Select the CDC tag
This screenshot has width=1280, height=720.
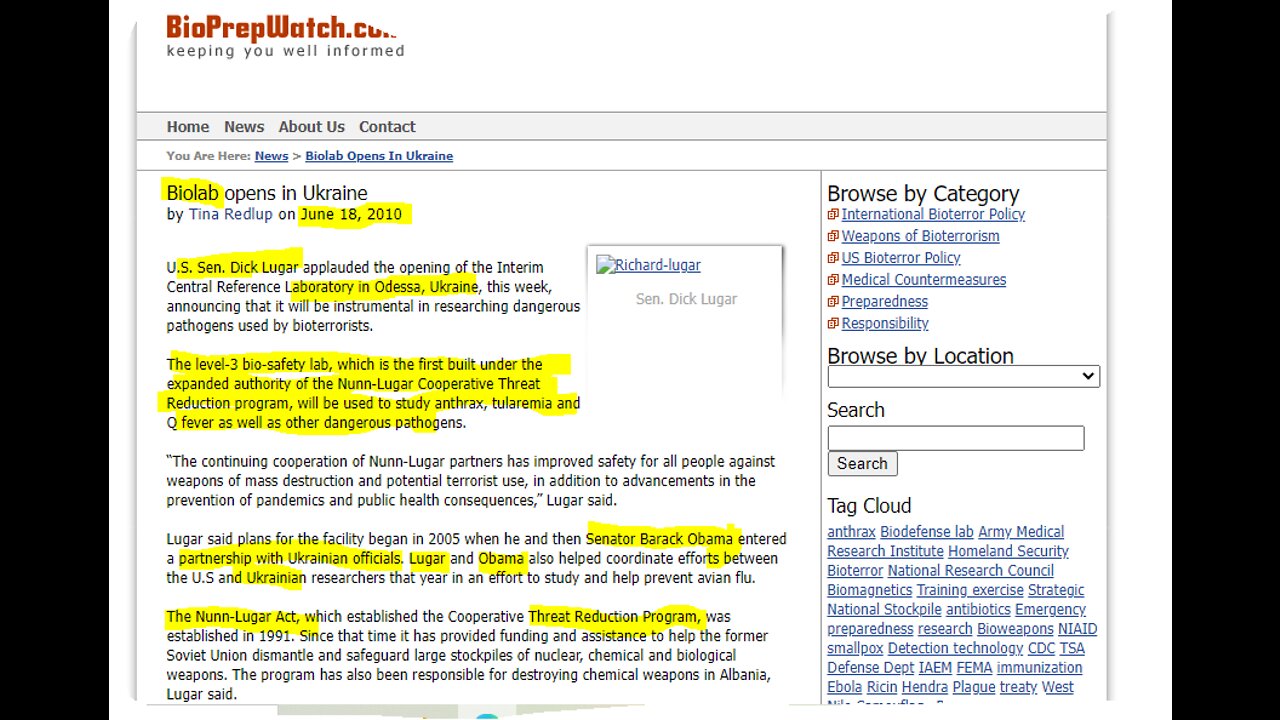pos(1041,648)
